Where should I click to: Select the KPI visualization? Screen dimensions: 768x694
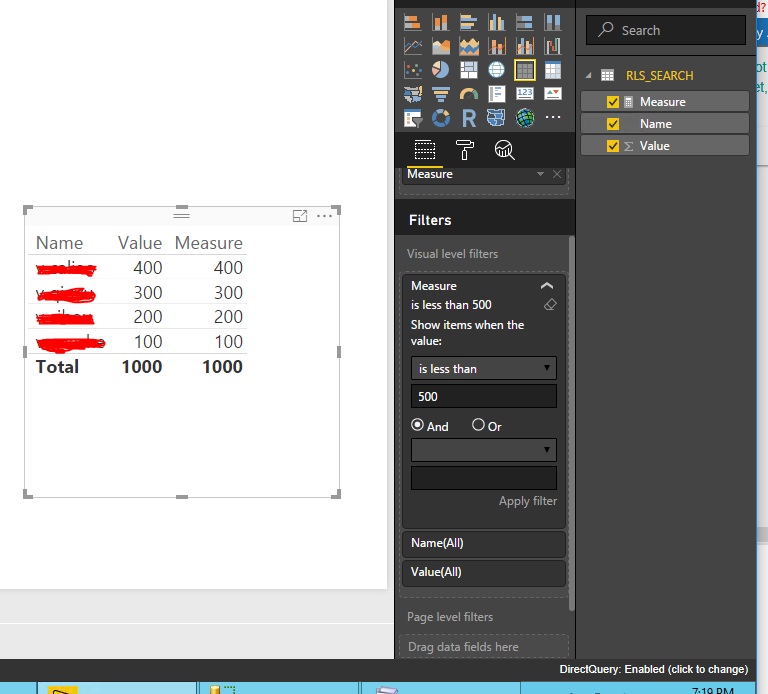[x=553, y=94]
